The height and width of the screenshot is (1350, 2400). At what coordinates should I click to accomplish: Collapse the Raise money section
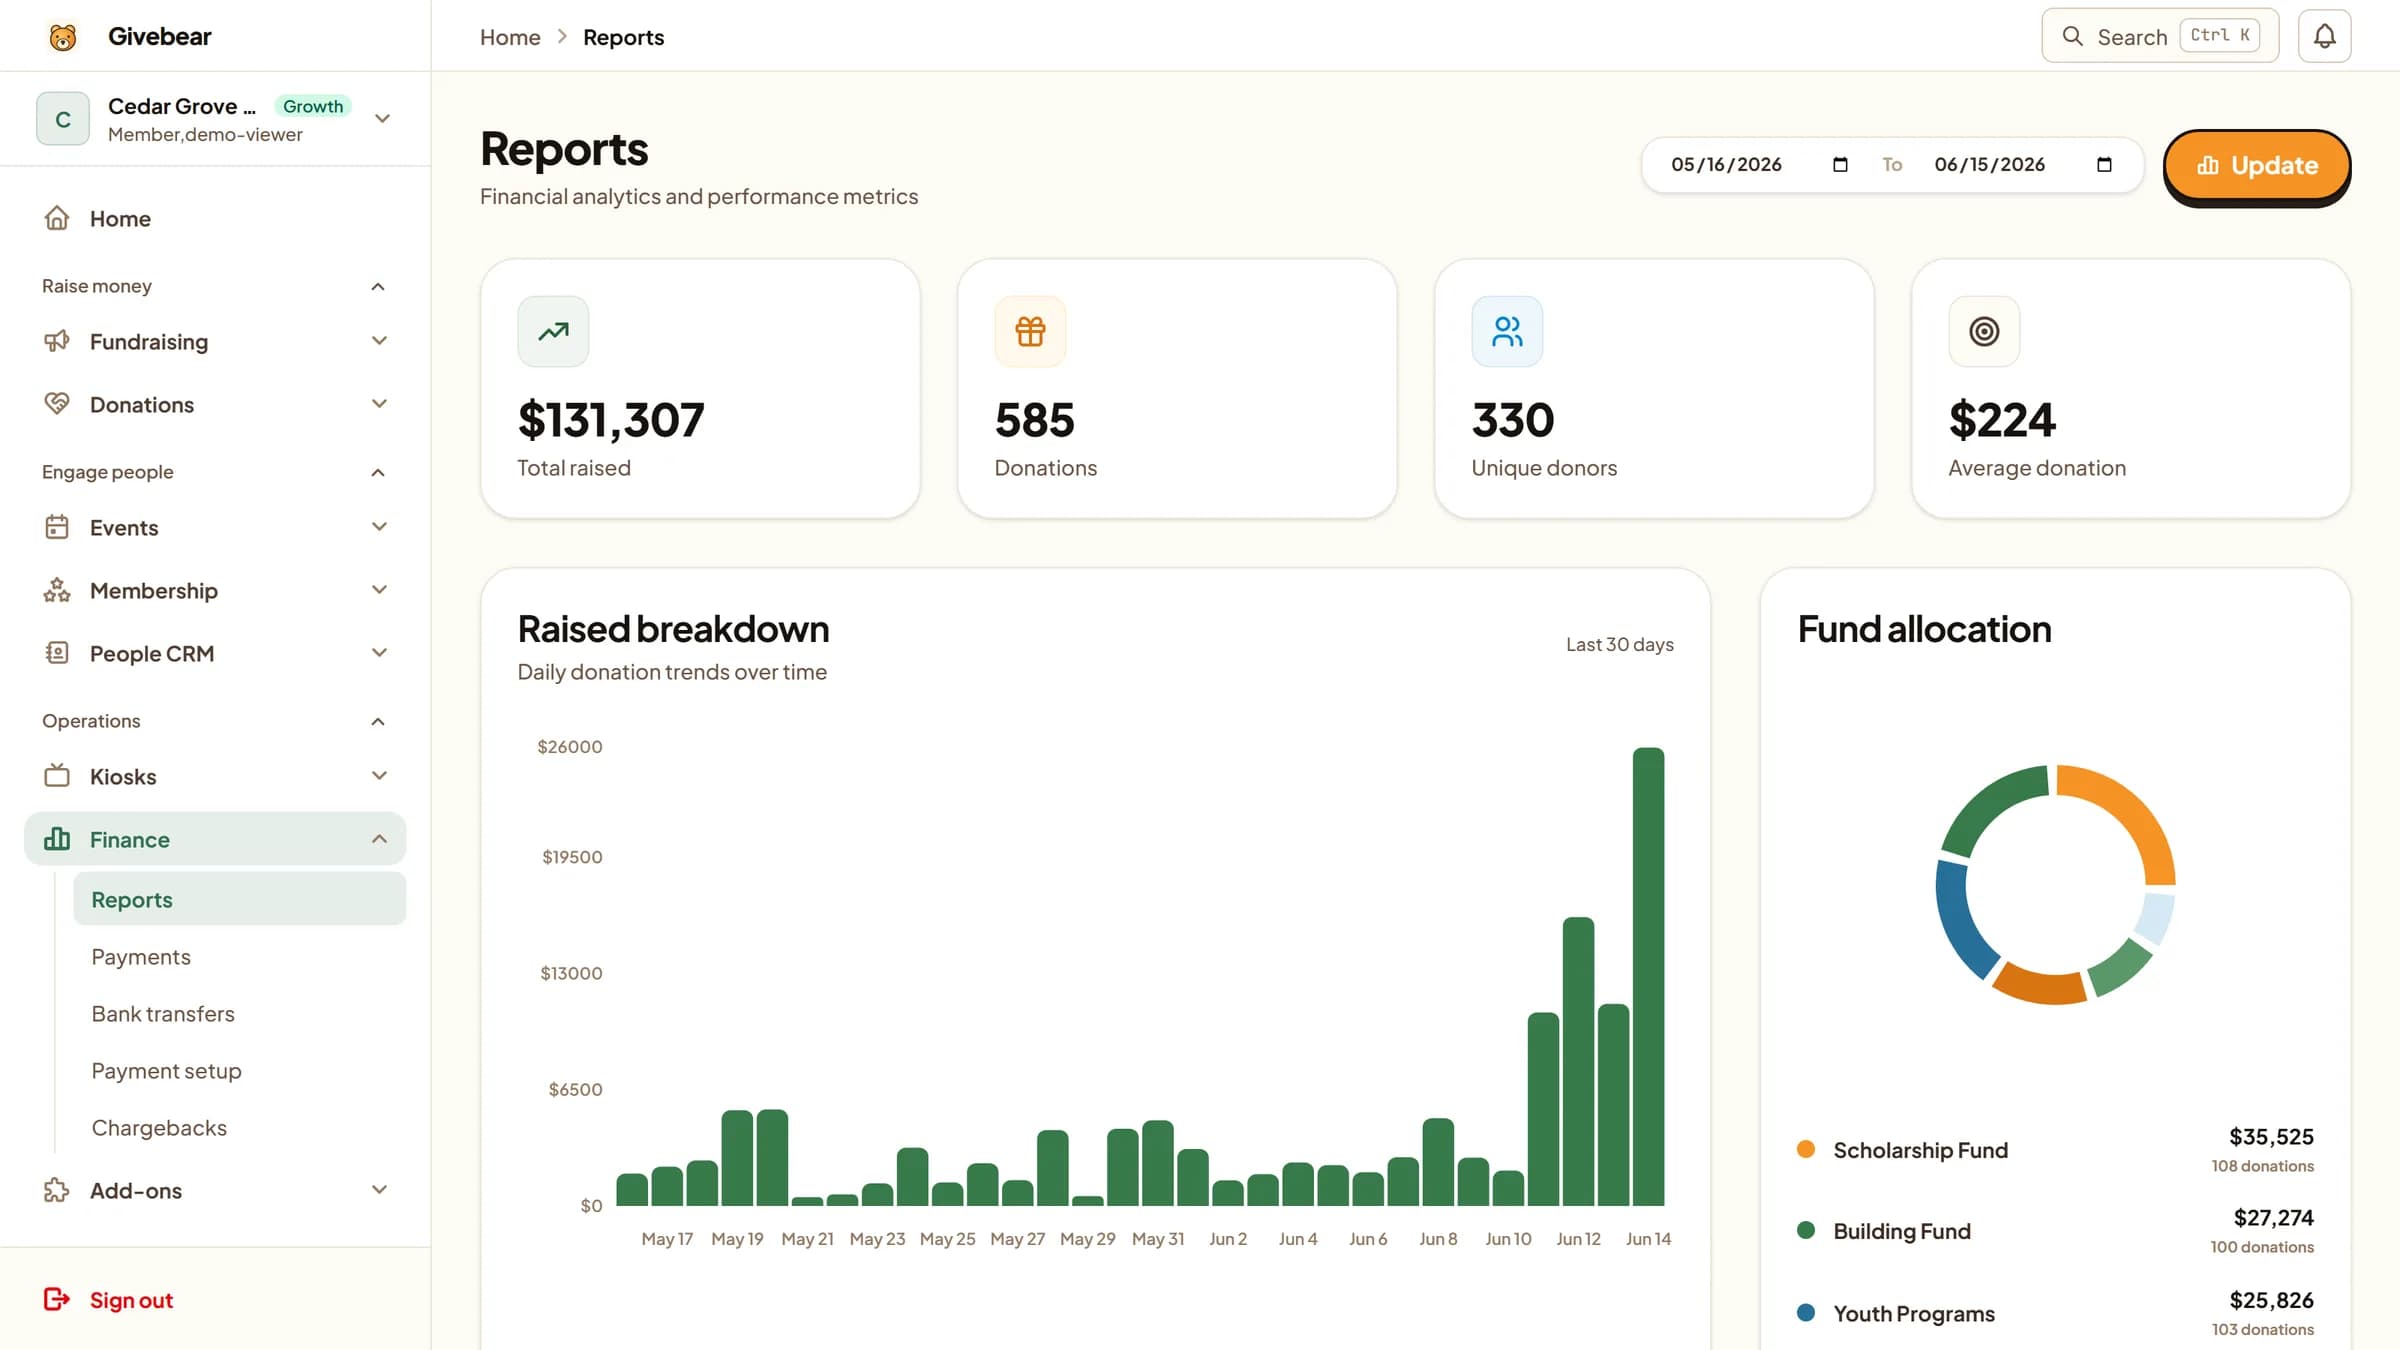click(378, 286)
